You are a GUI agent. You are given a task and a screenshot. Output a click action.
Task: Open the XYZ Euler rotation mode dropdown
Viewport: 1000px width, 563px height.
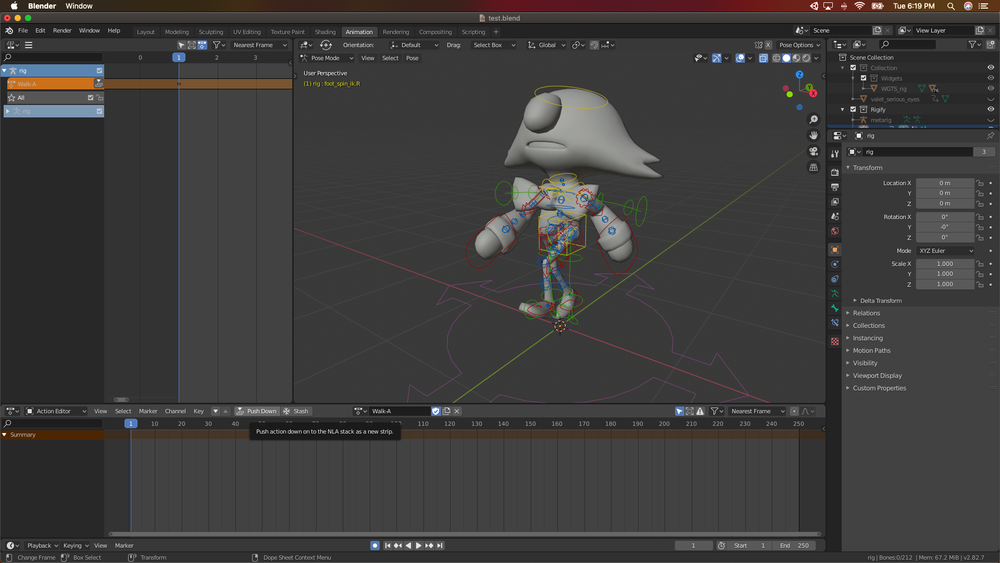coord(946,251)
